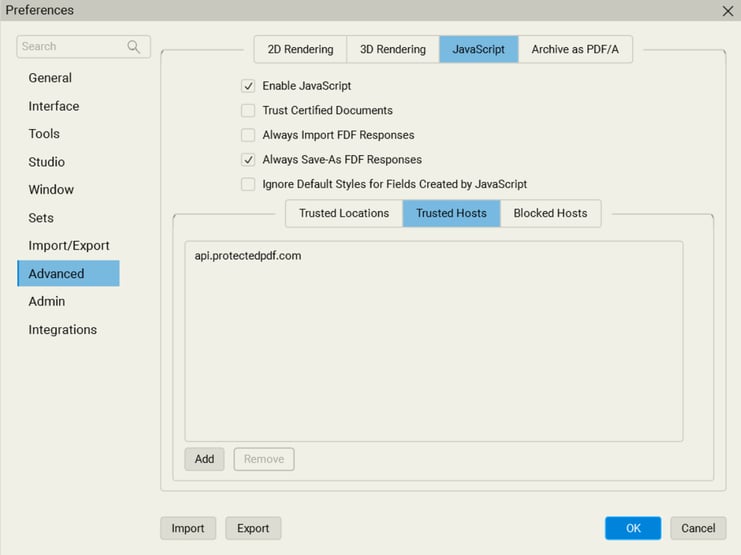The height and width of the screenshot is (555, 741).
Task: Click the Search preferences field
Action: (84, 46)
